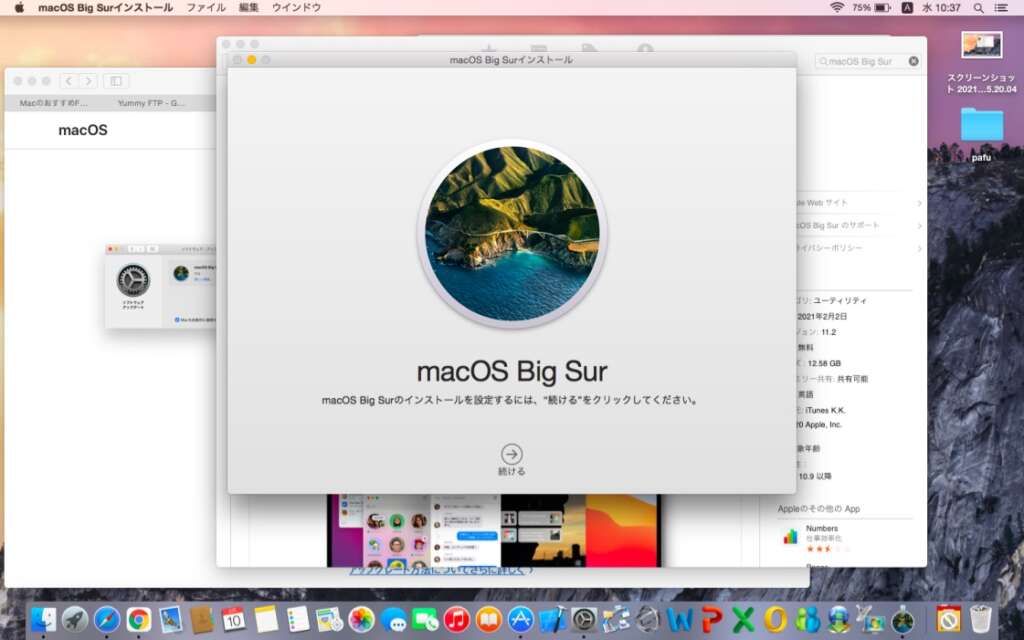
Task: Go back in Safari window
Action: tap(69, 81)
